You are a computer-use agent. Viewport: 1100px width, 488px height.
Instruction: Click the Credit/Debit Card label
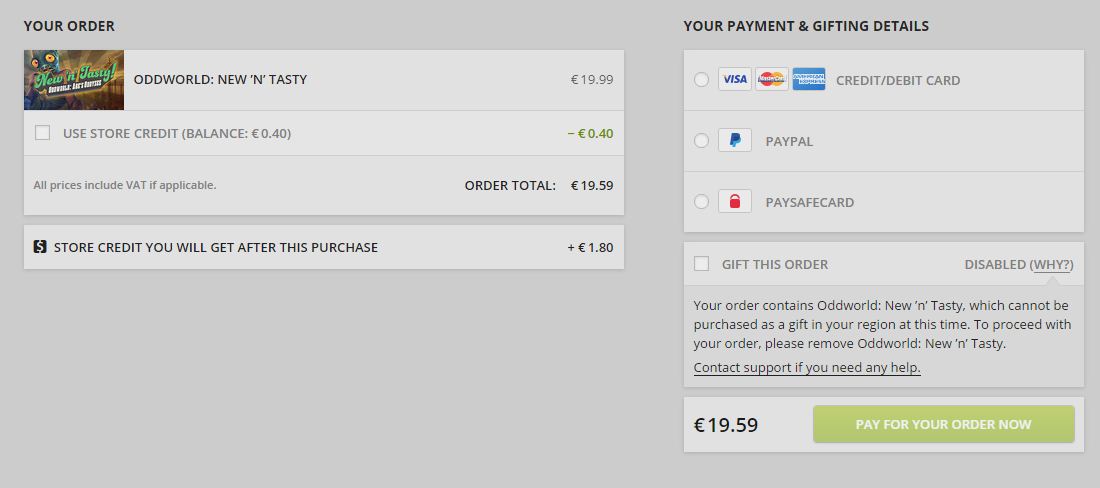(898, 80)
